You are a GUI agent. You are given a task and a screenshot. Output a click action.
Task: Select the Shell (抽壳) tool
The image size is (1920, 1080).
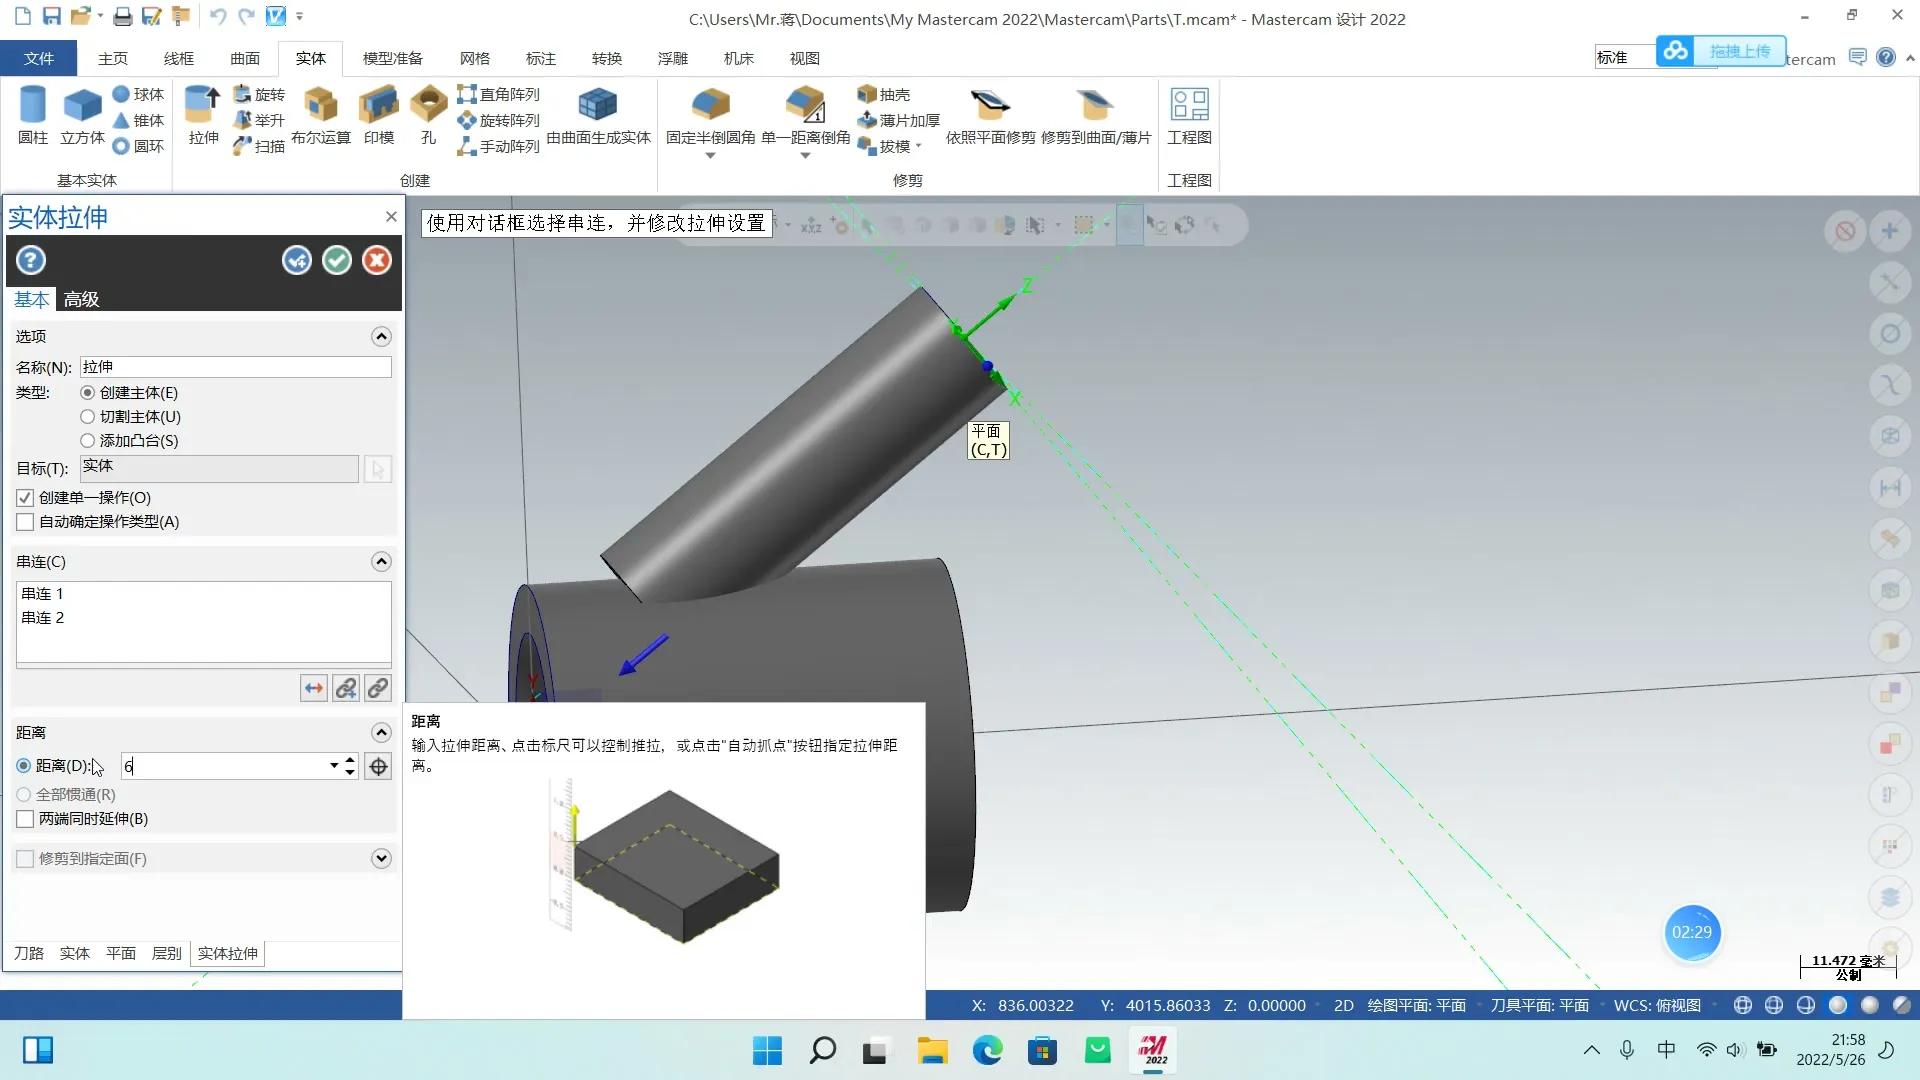coord(884,94)
